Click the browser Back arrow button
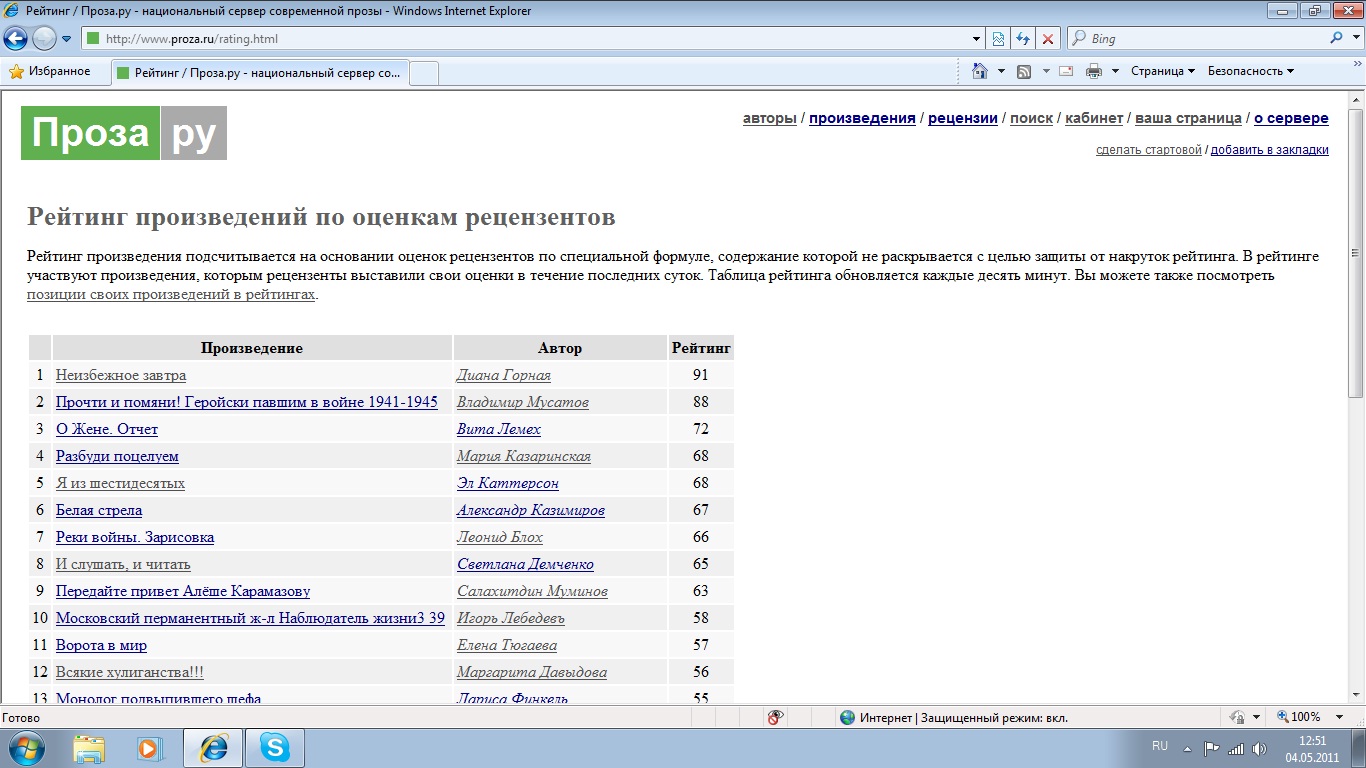 point(16,39)
